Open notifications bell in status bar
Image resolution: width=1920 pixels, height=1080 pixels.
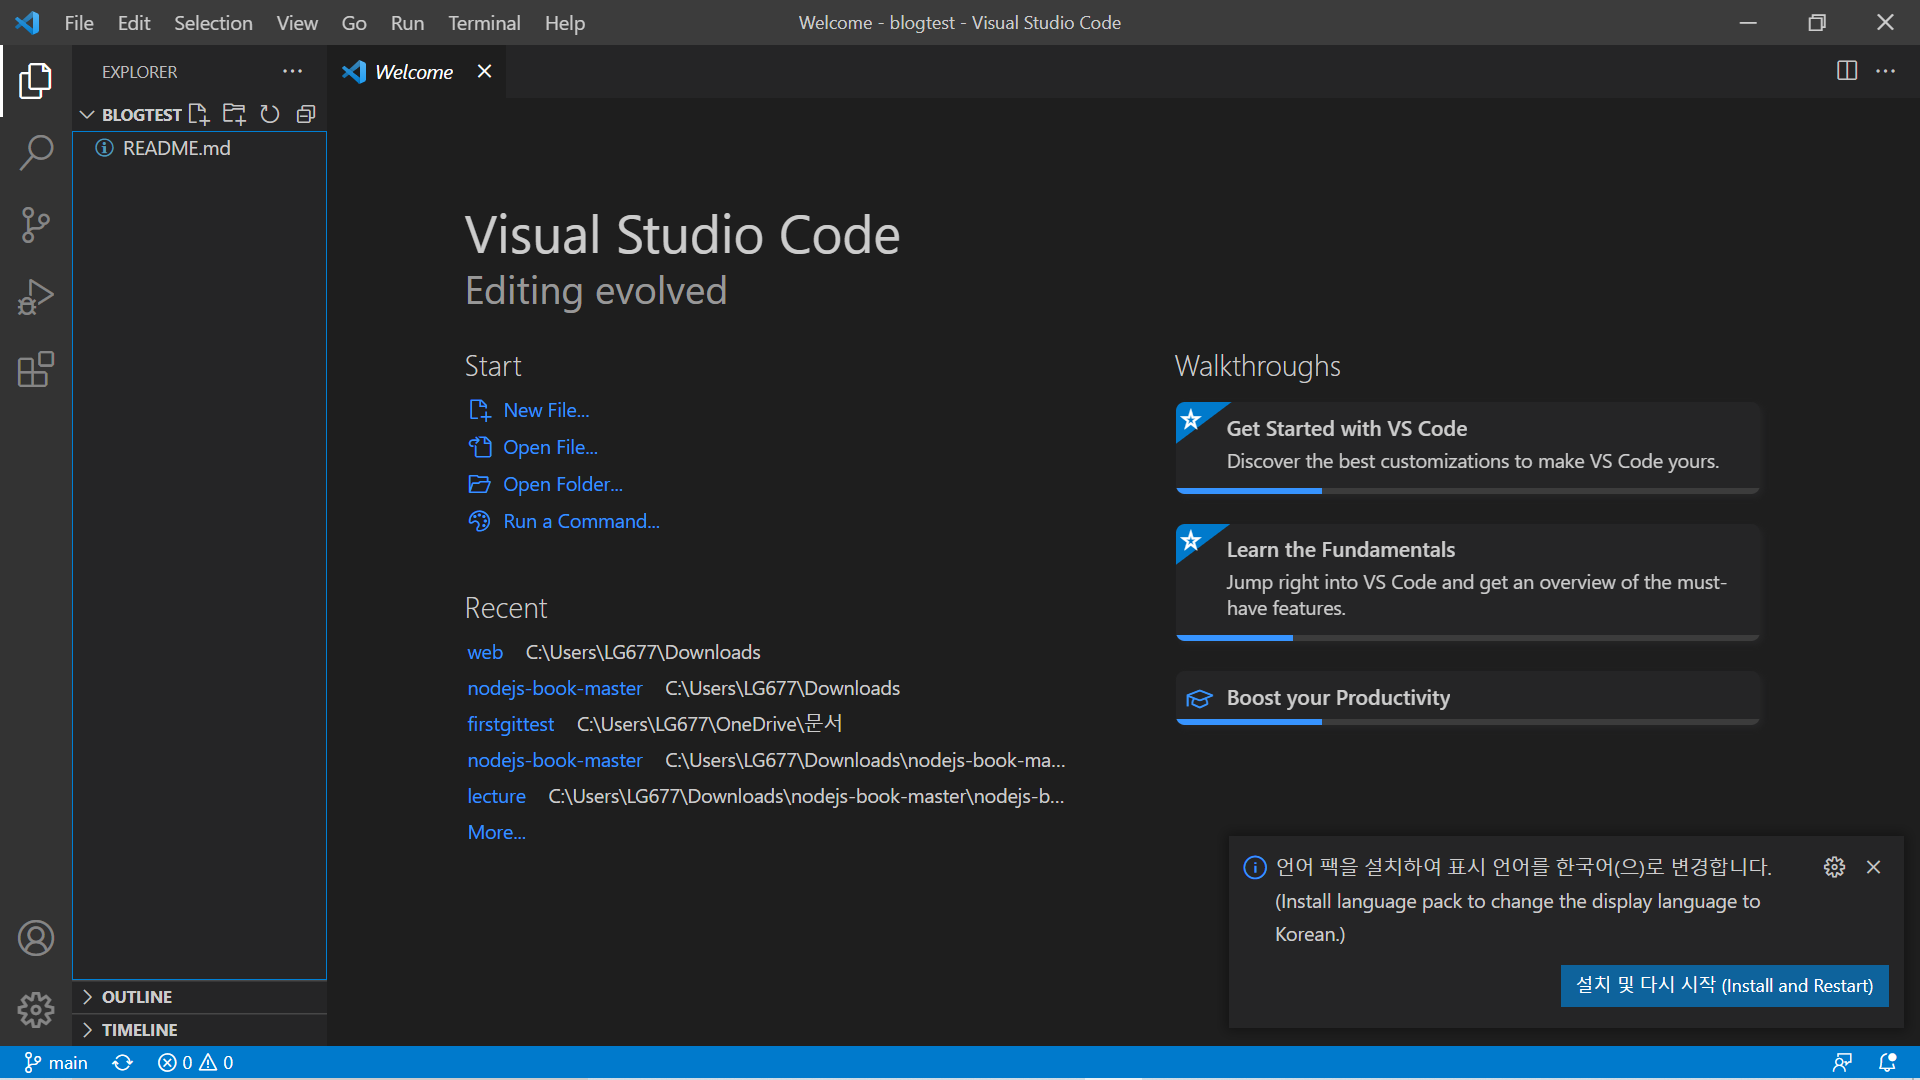tap(1887, 1062)
